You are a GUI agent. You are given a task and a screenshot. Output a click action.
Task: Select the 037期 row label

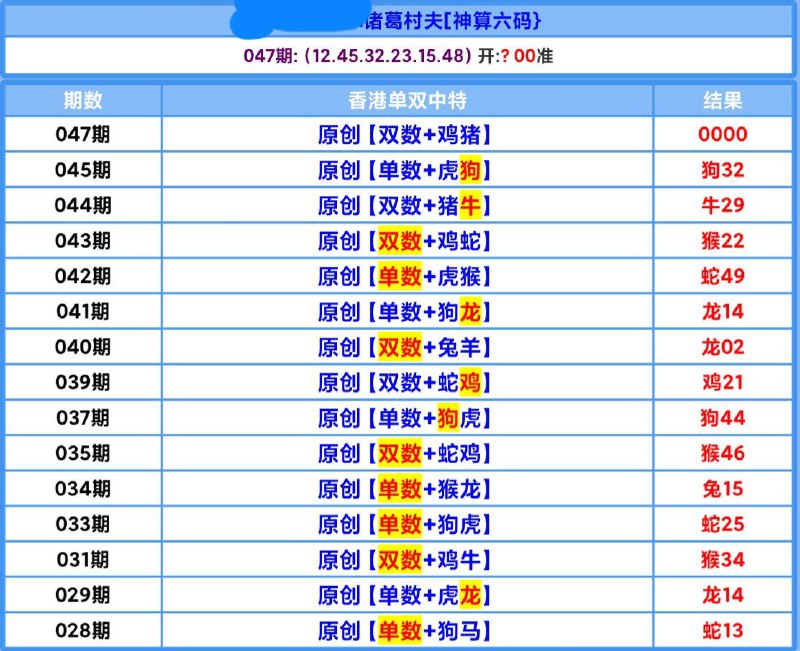pos(83,418)
